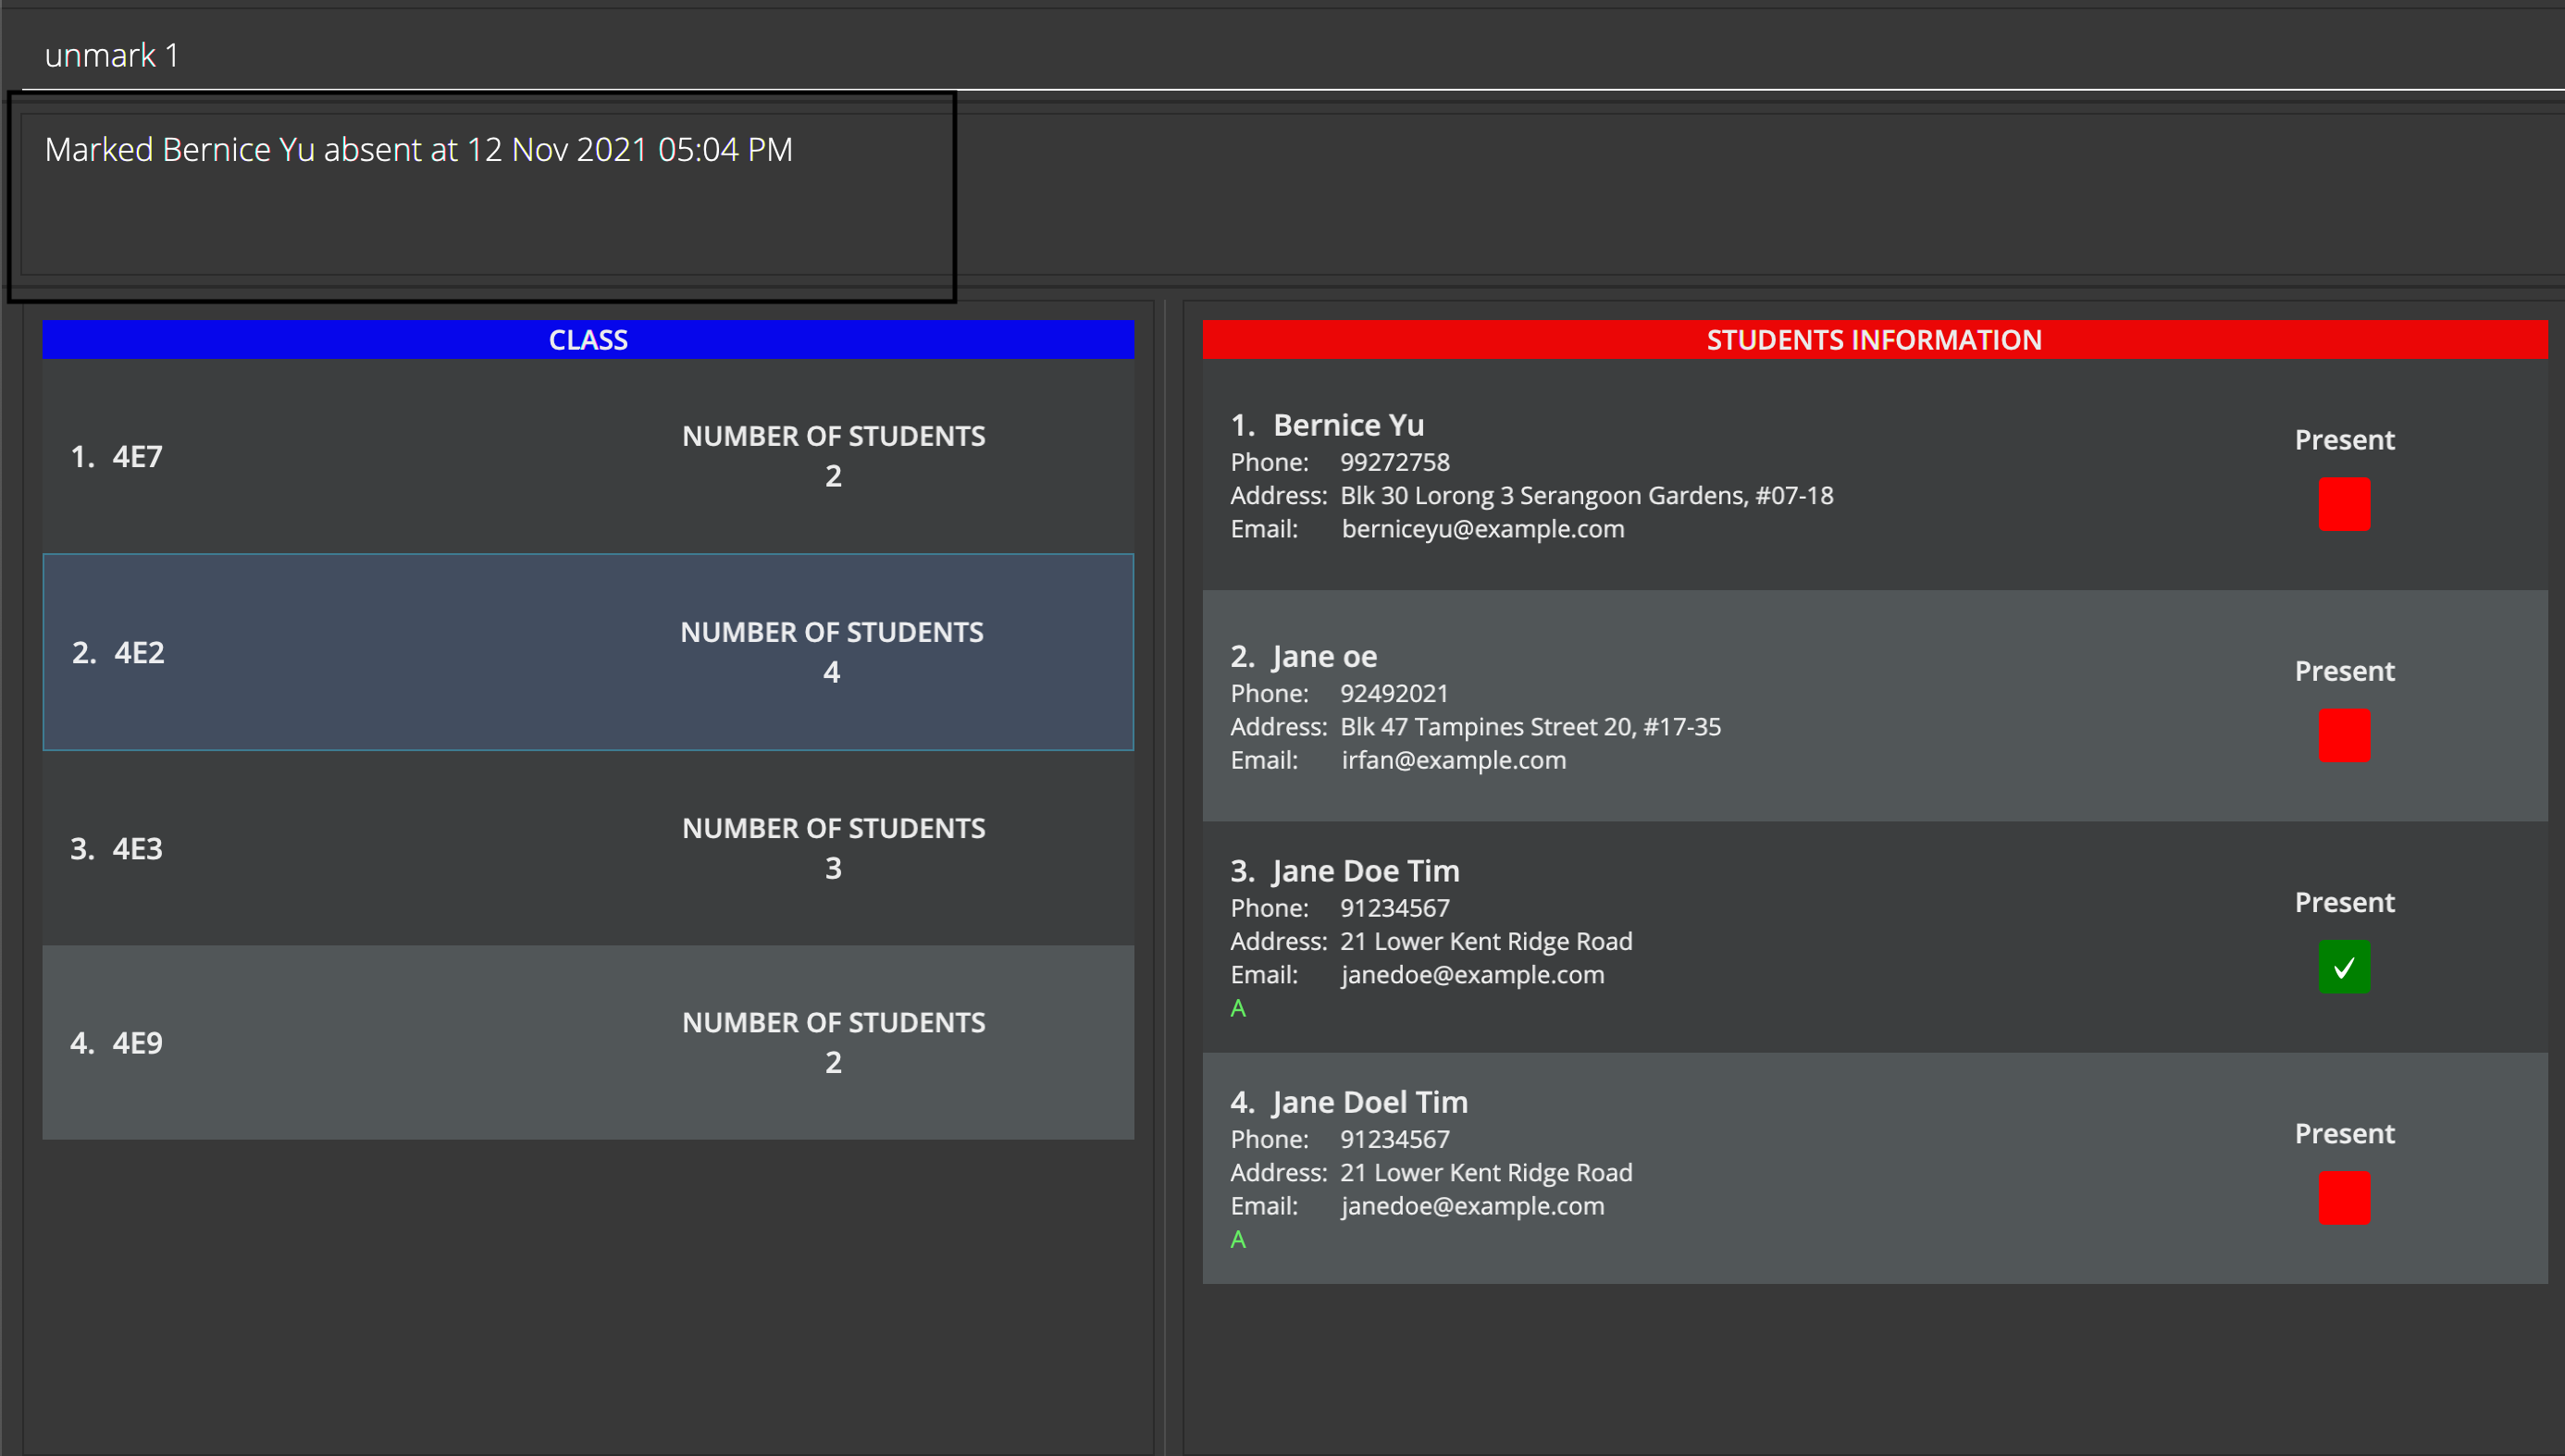The width and height of the screenshot is (2565, 1456).
Task: Select class 4E7 in class list
Action: 587,456
